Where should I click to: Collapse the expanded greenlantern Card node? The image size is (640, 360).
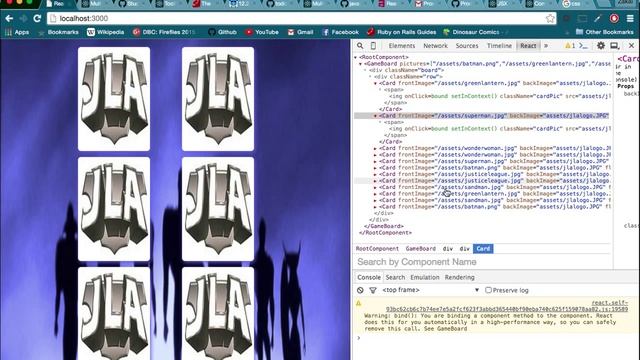(375, 83)
